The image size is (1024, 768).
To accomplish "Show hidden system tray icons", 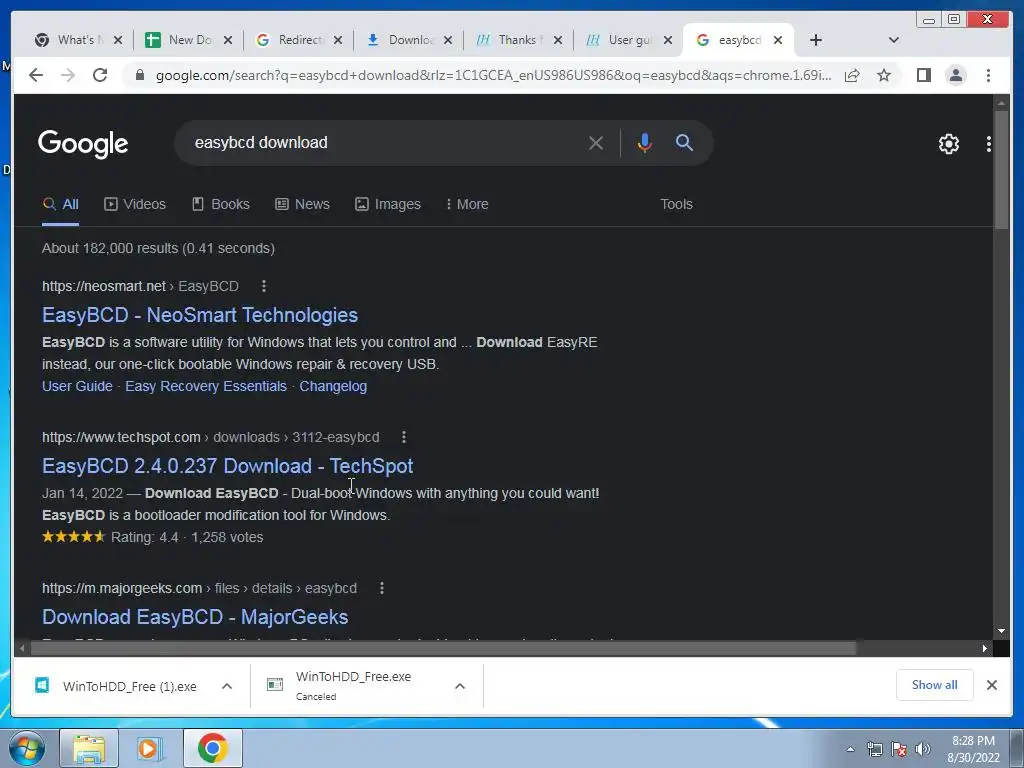I will tap(850, 749).
